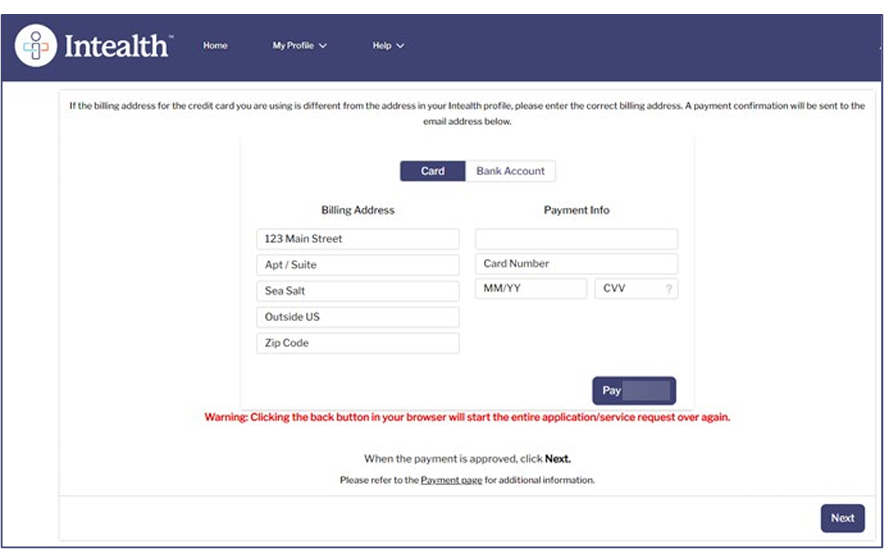Click the 123 Main Street address field
Viewport: 884px width, 559px height.
click(x=358, y=239)
